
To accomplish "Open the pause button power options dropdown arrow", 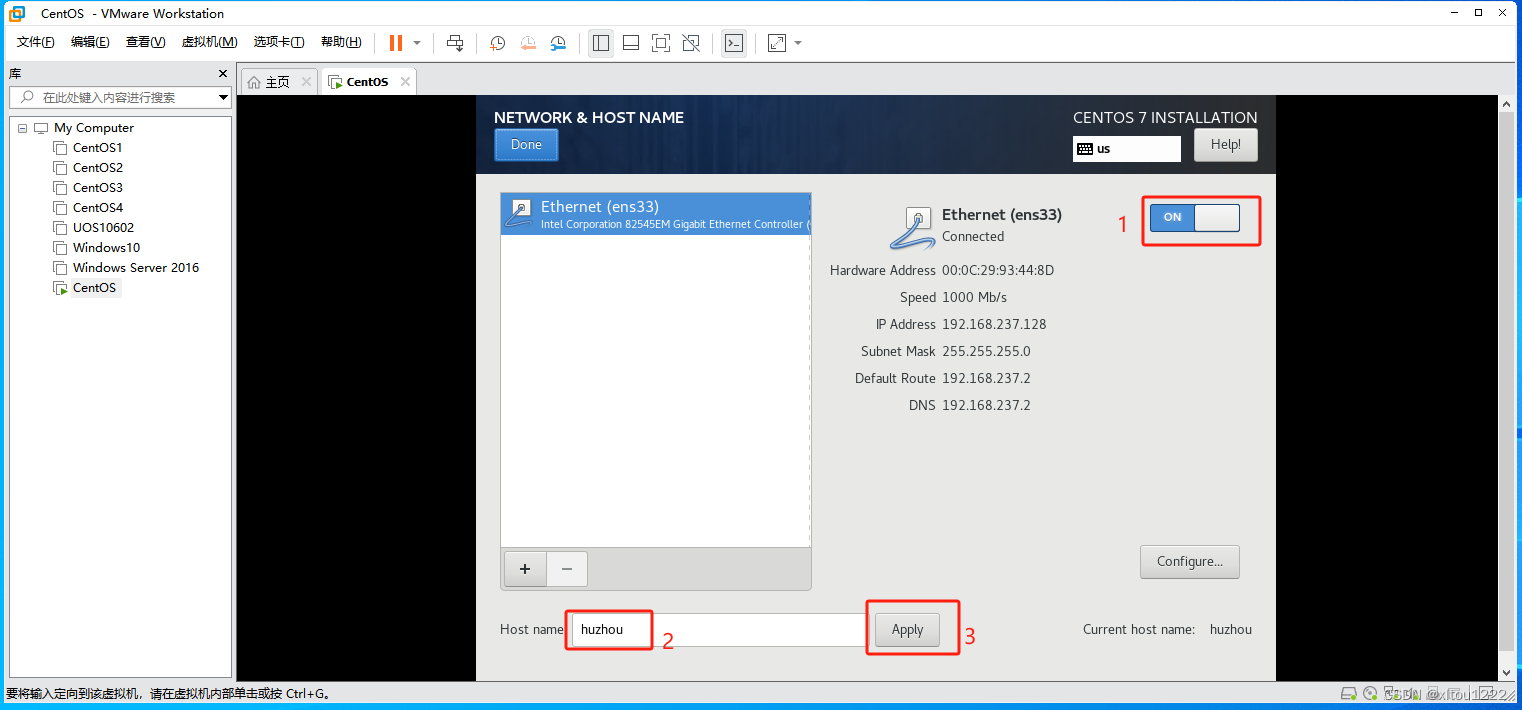I will coord(417,43).
